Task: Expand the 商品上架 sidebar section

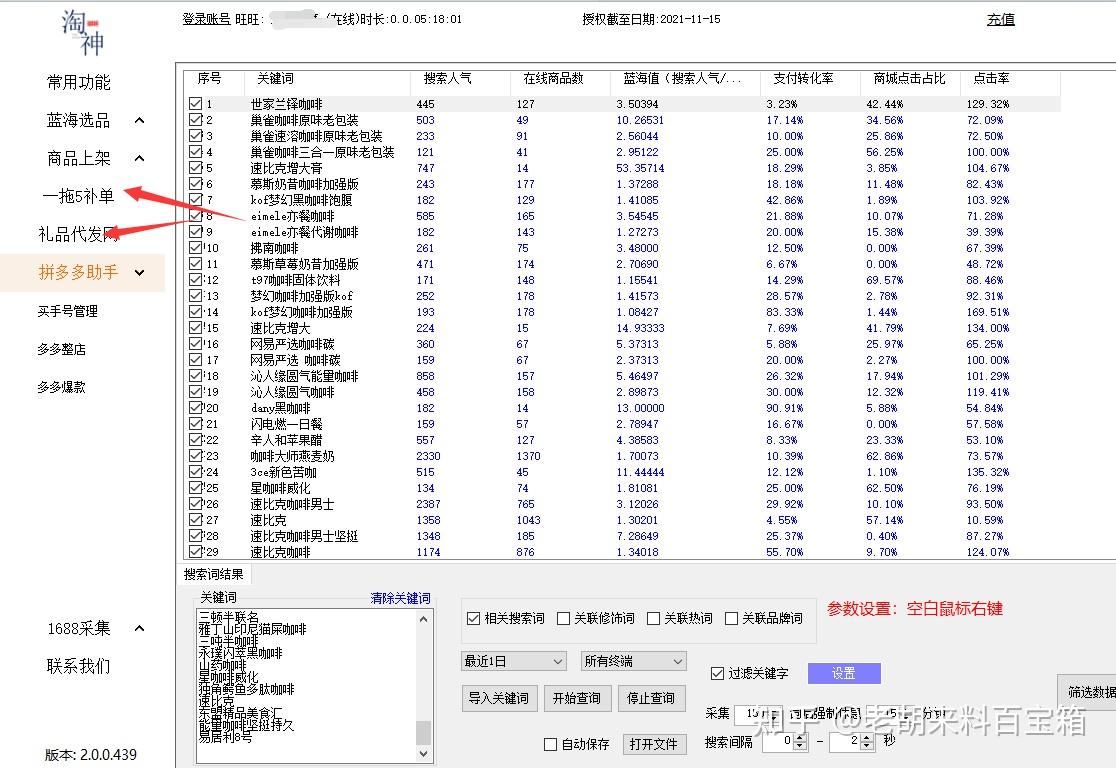Action: click(x=140, y=158)
